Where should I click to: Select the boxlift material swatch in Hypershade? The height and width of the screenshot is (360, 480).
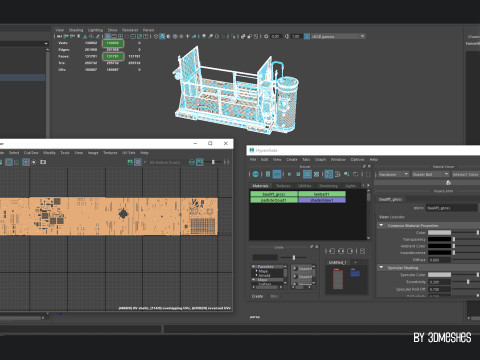click(274, 194)
